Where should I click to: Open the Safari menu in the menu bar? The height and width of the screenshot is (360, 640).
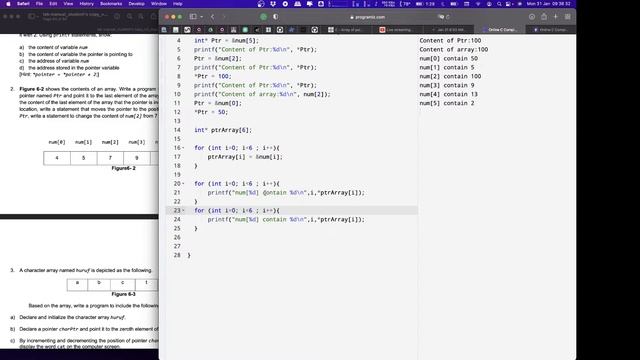pyautogui.click(x=23, y=4)
